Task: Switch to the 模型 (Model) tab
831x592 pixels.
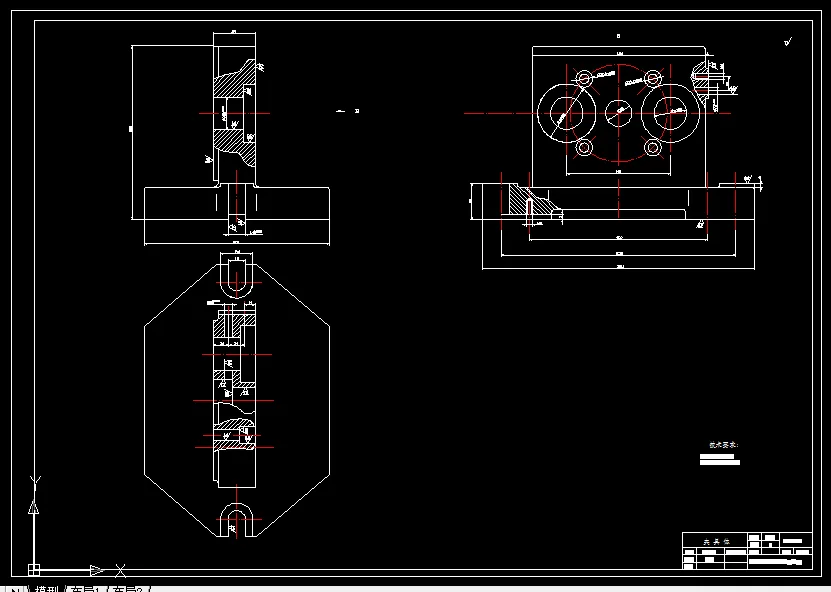Action: point(47,589)
